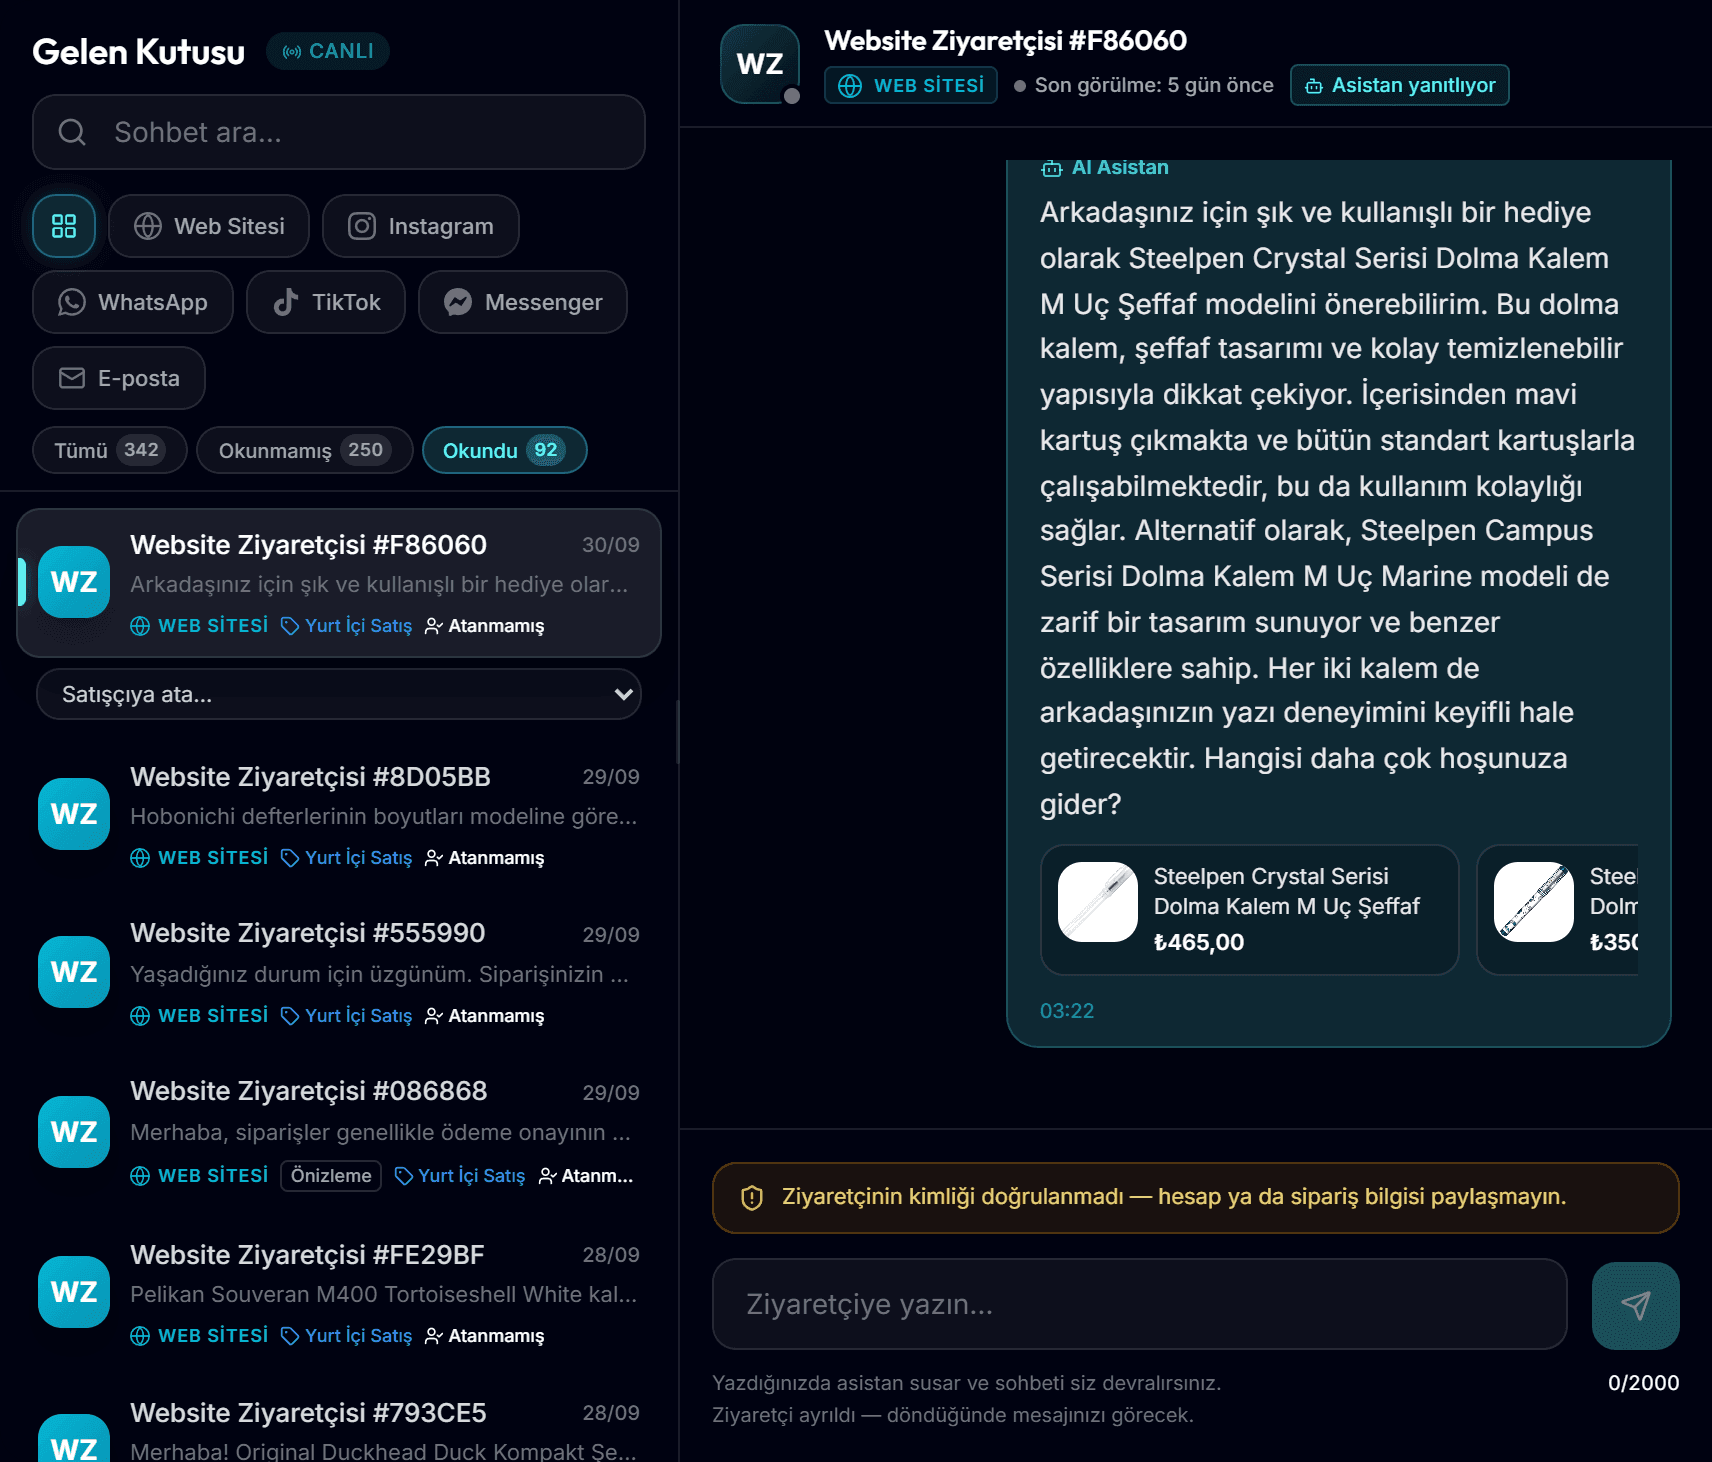Filter conversations by WhatsApp channel

coord(133,302)
